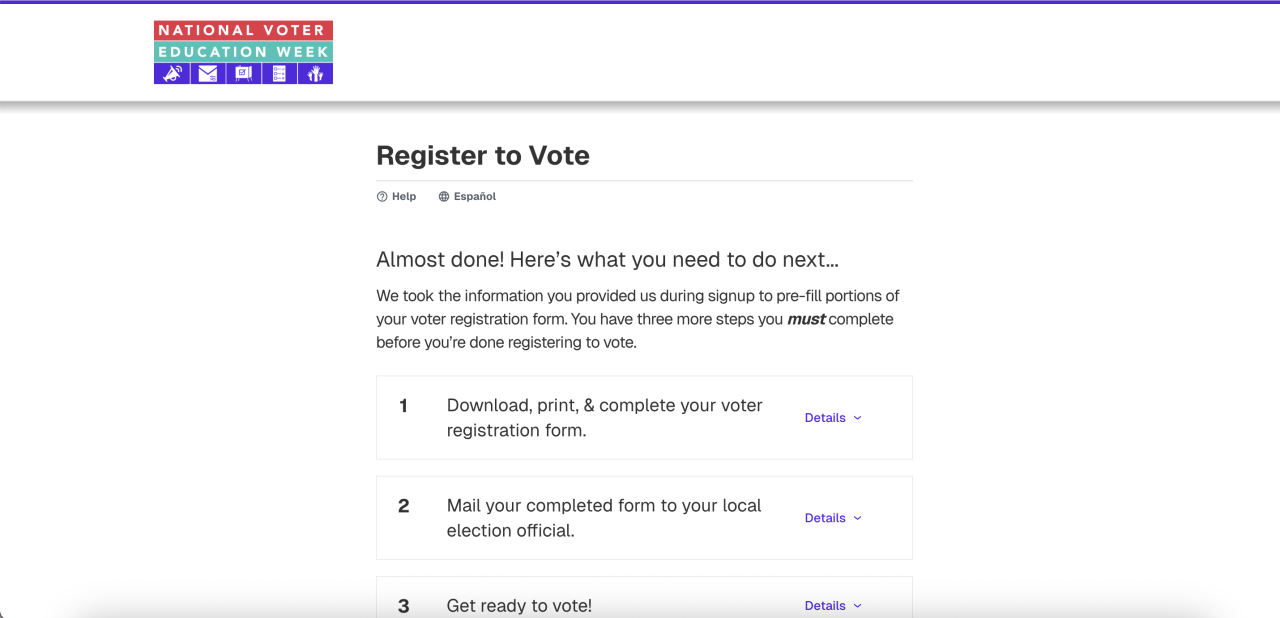1280x618 pixels.
Task: Open the Help link
Action: tap(404, 197)
